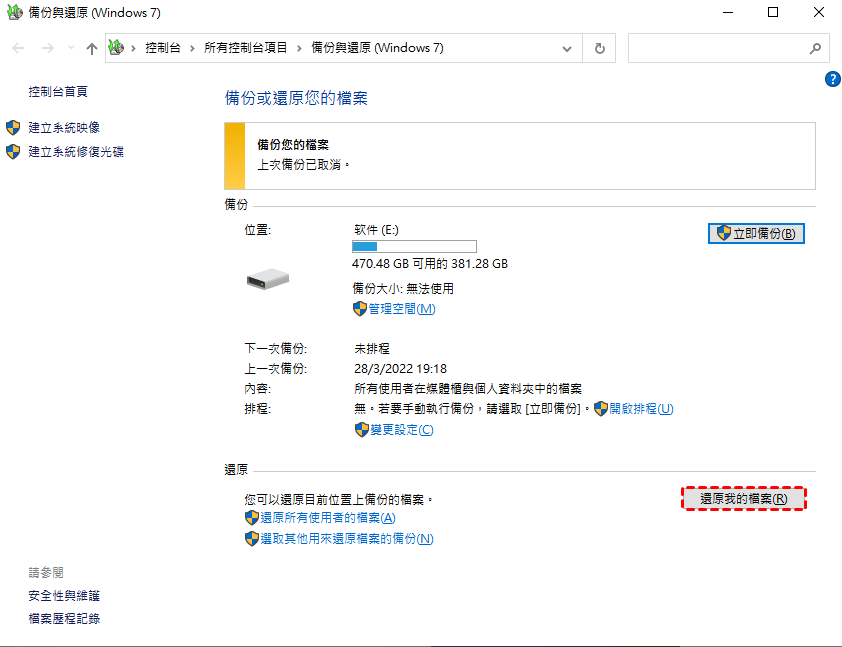Viewport: 842px width, 647px height.
Task: Minimize the Backup and Restore window
Action: [x=728, y=12]
